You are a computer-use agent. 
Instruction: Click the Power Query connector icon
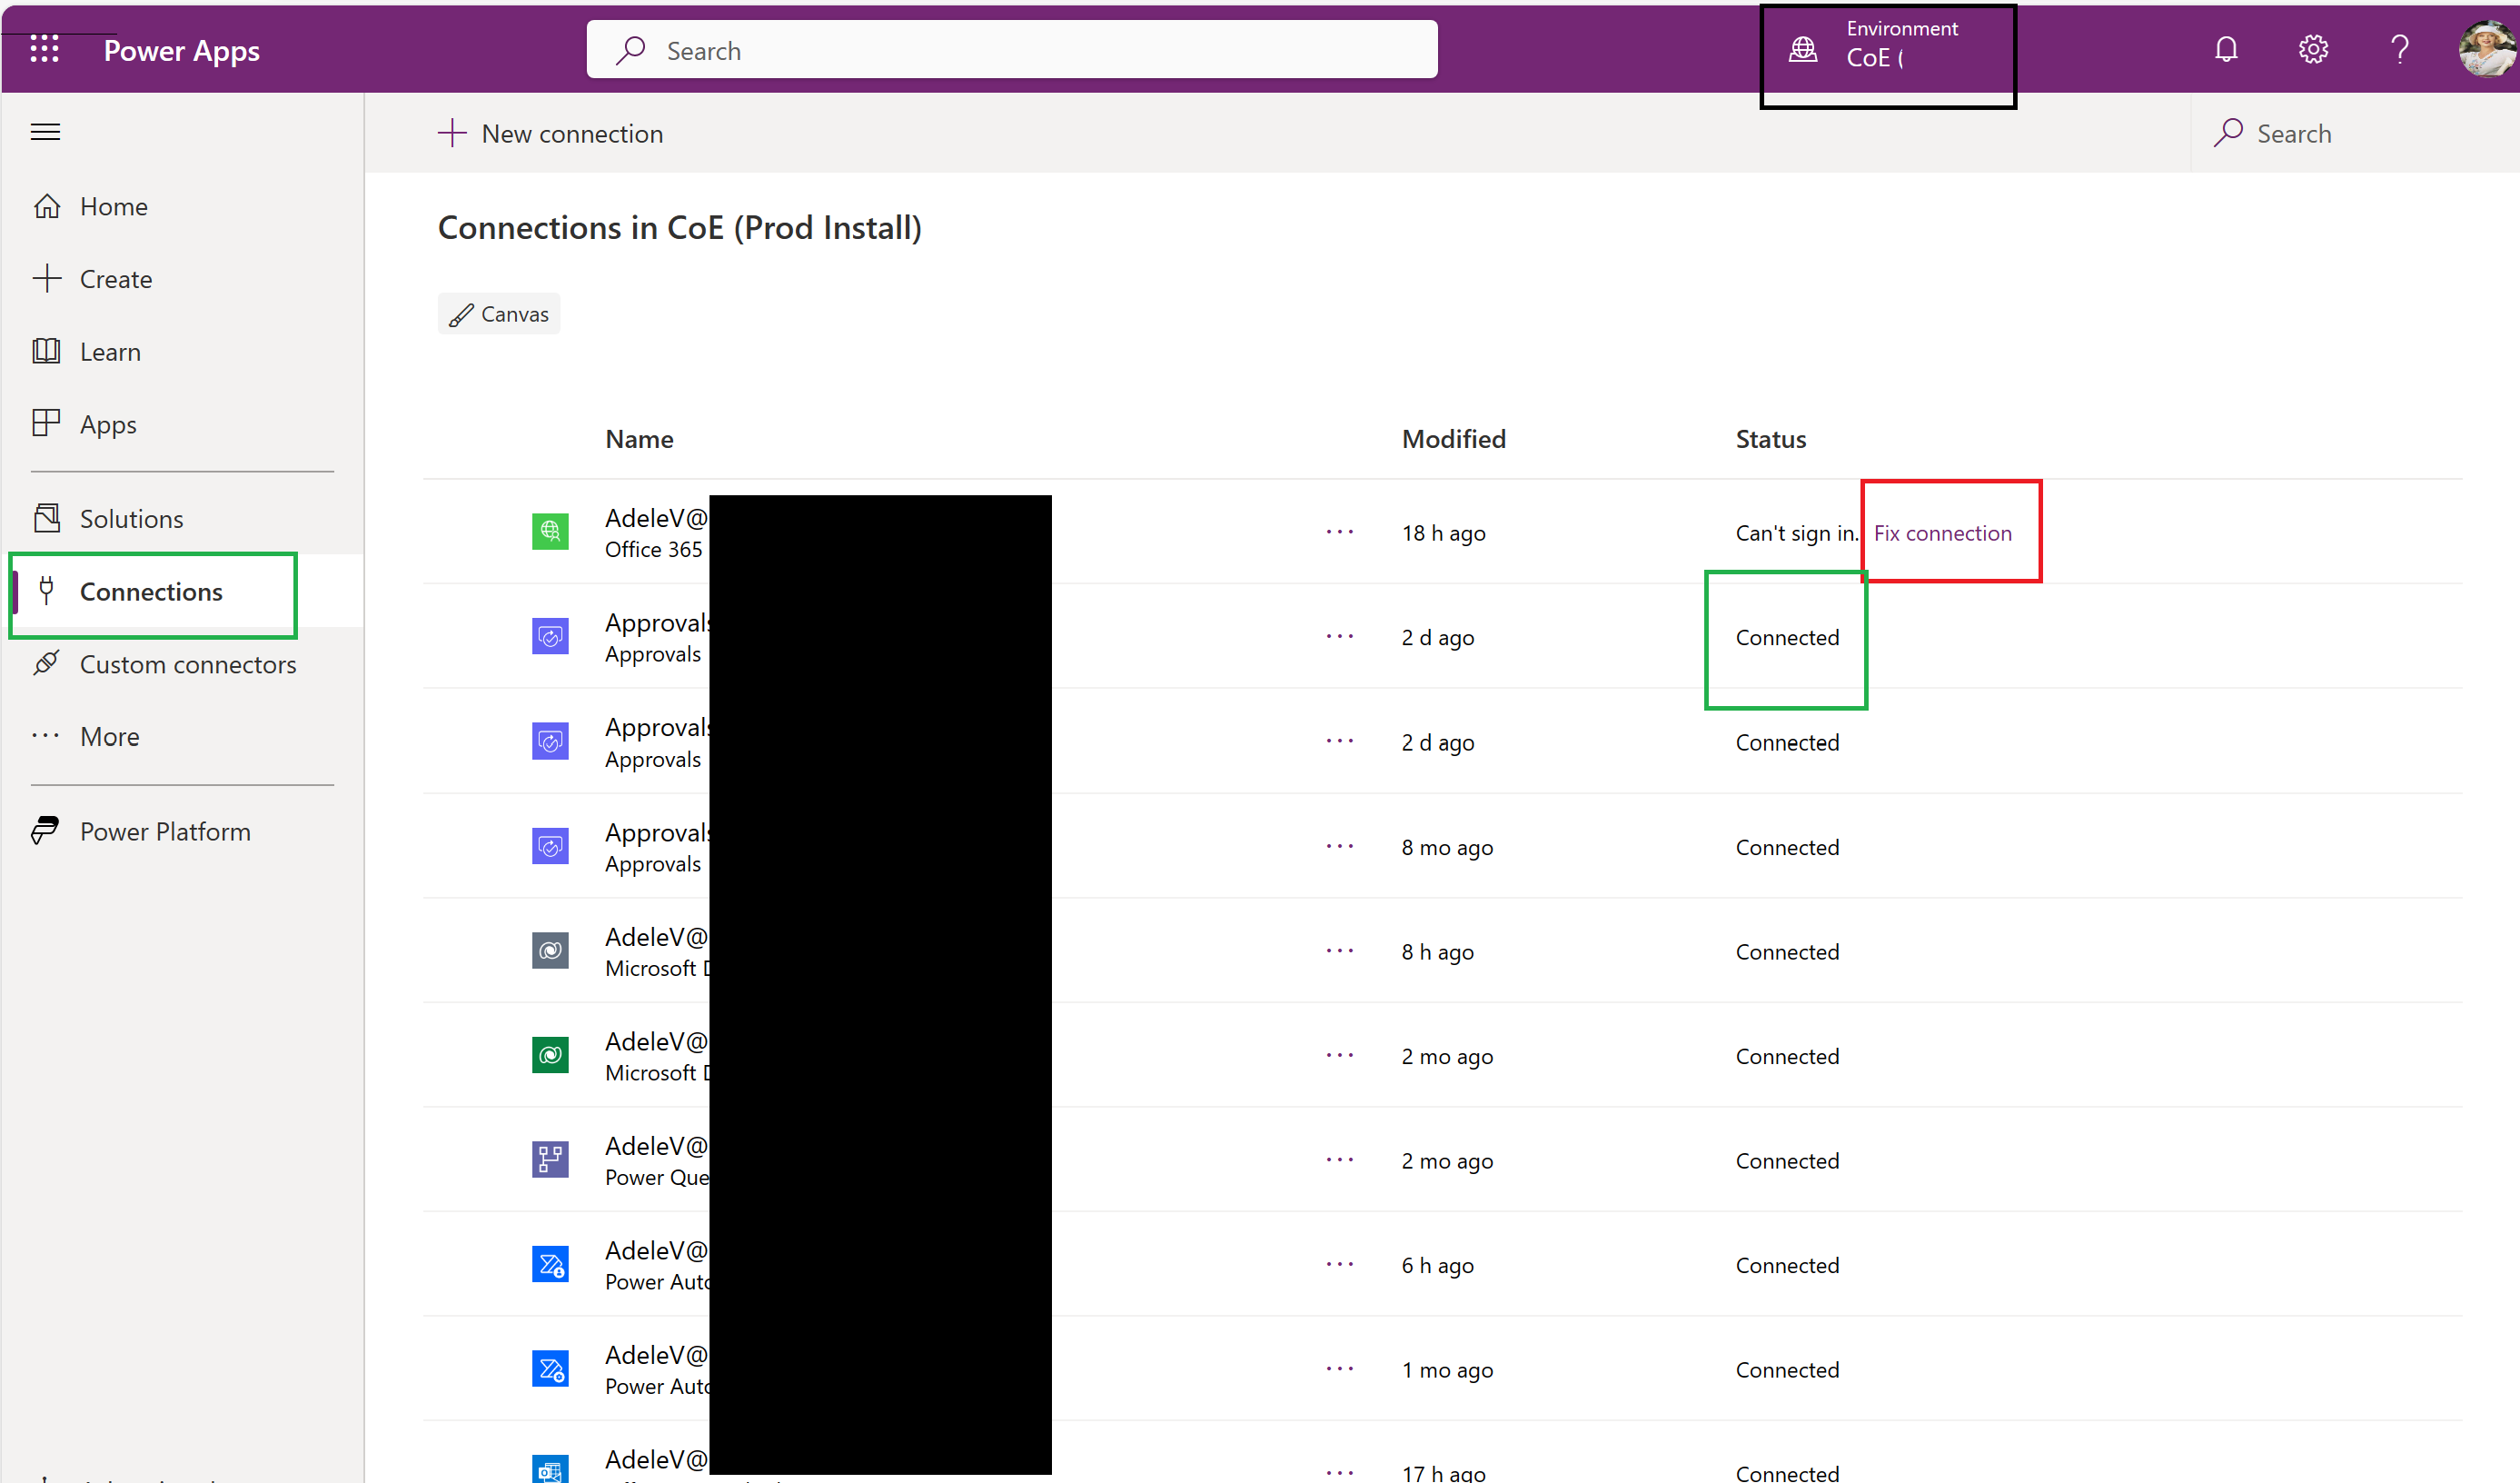point(550,1160)
